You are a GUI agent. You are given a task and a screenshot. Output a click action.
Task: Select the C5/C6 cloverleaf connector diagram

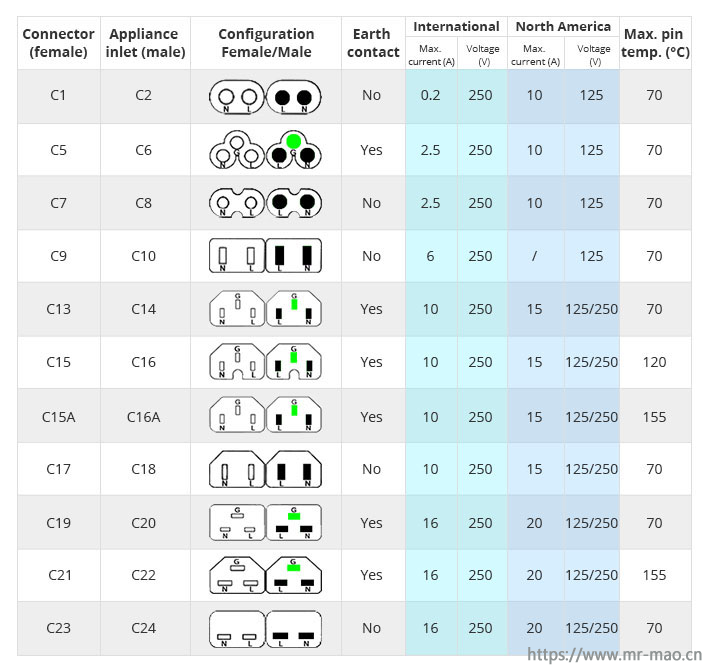(265, 150)
